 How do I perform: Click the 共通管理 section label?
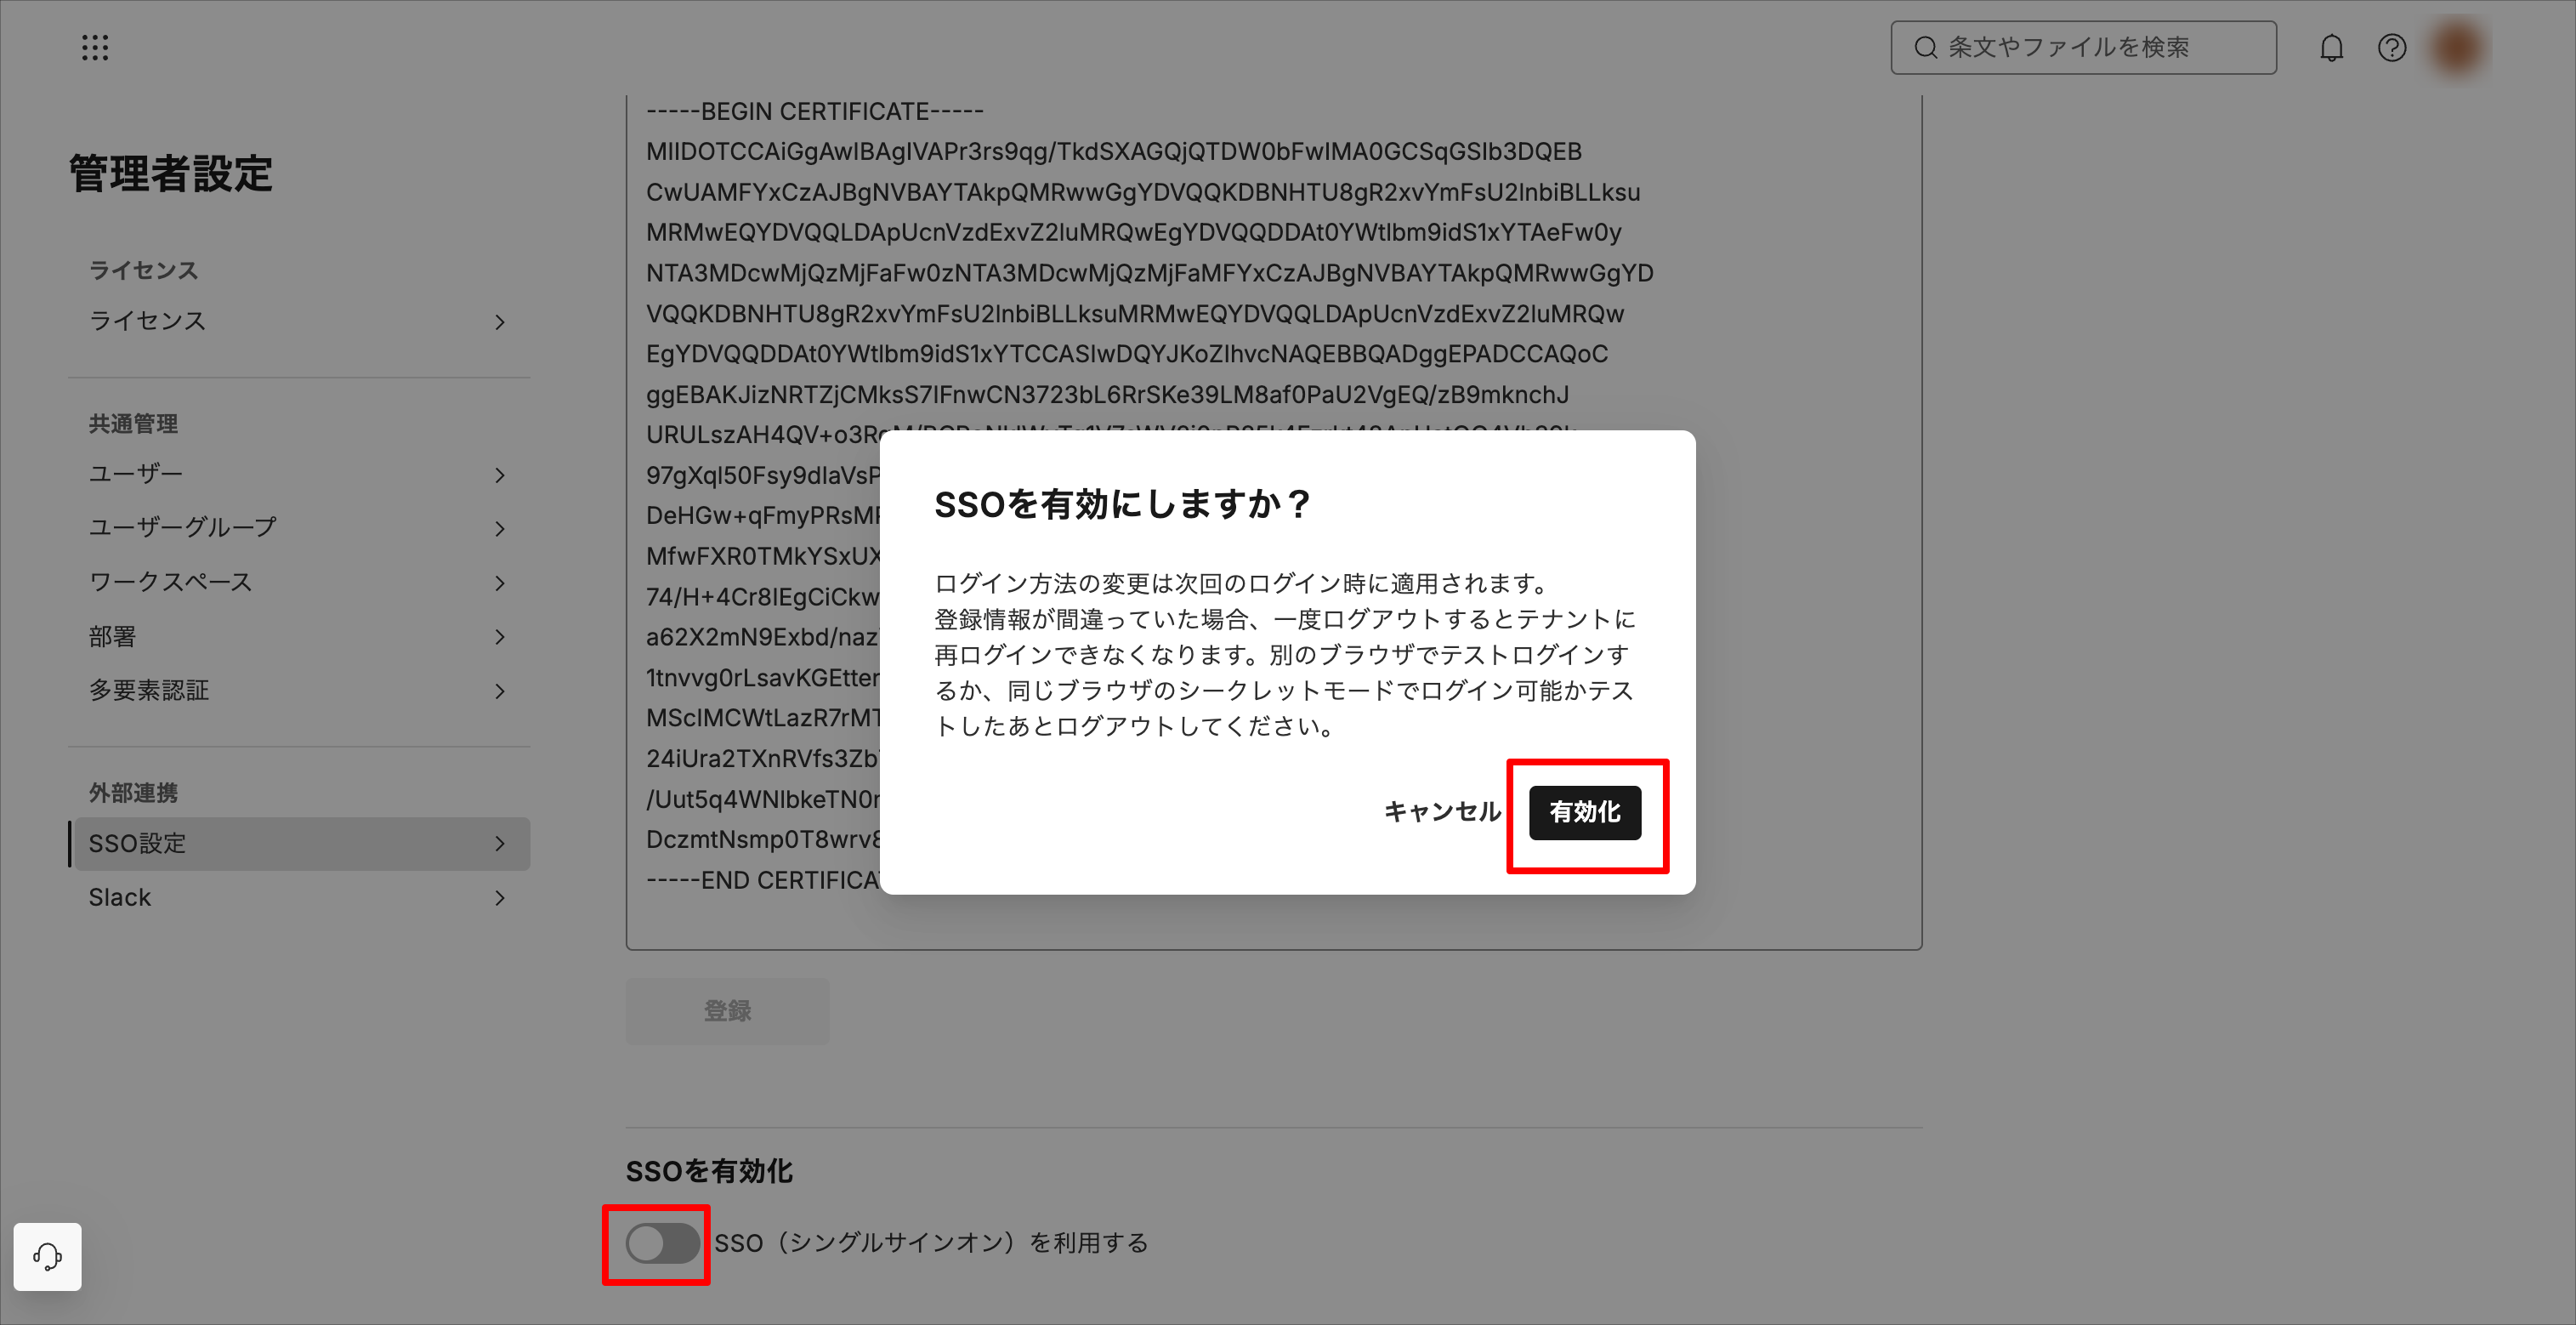click(133, 424)
